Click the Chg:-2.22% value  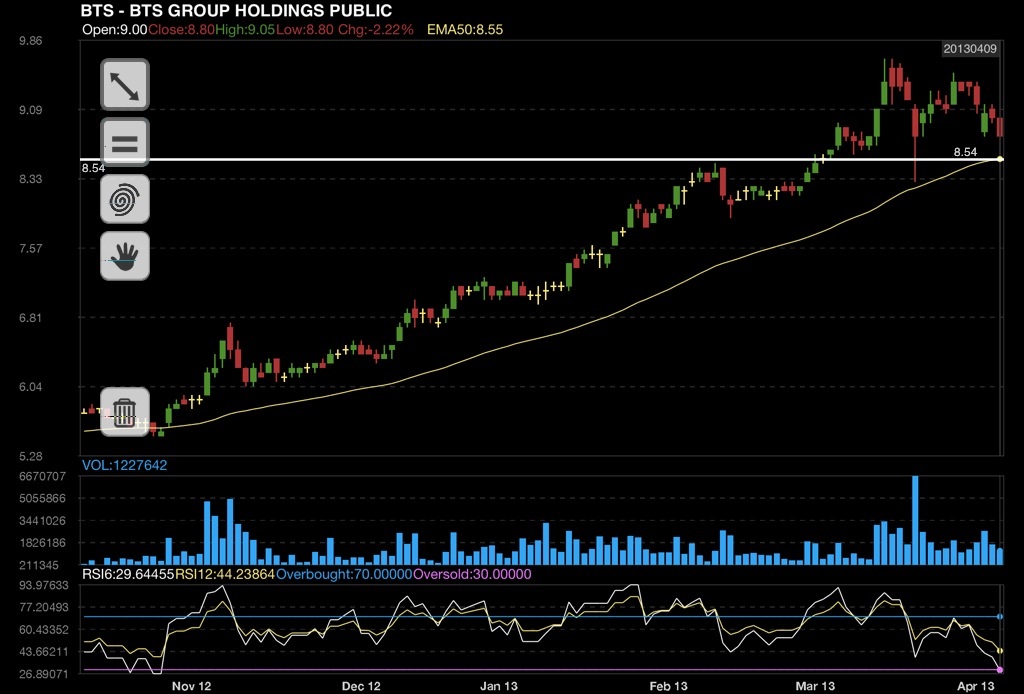coord(376,29)
